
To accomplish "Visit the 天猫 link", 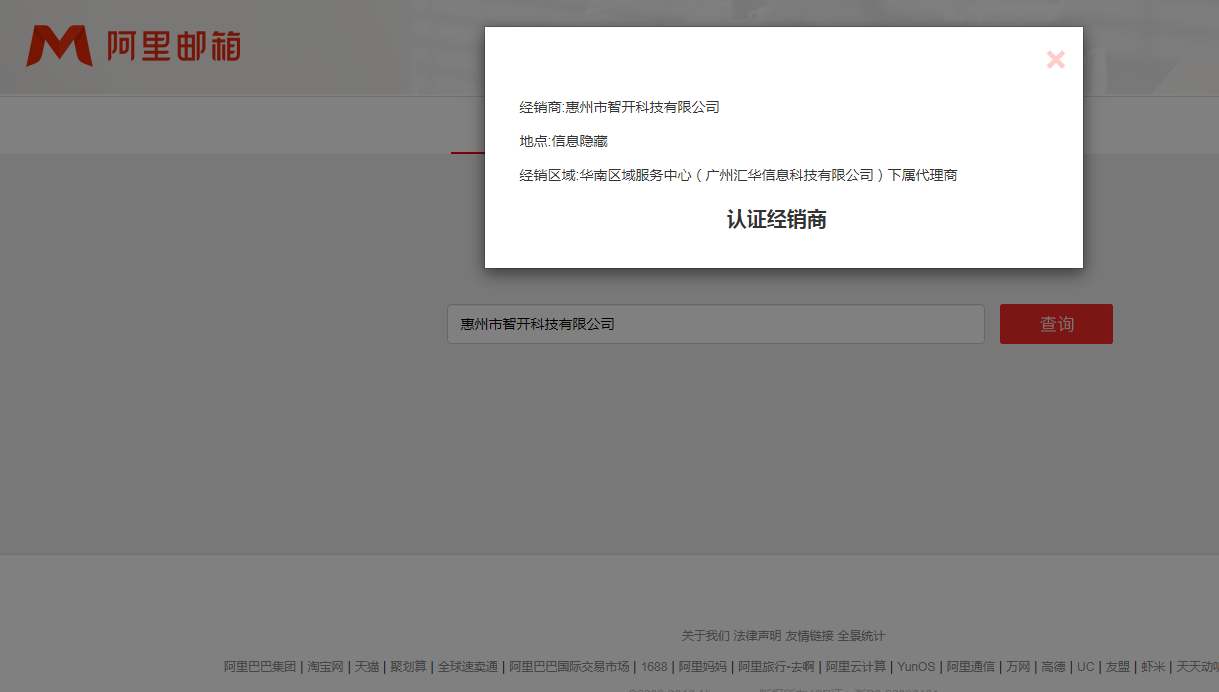I will 366,667.
